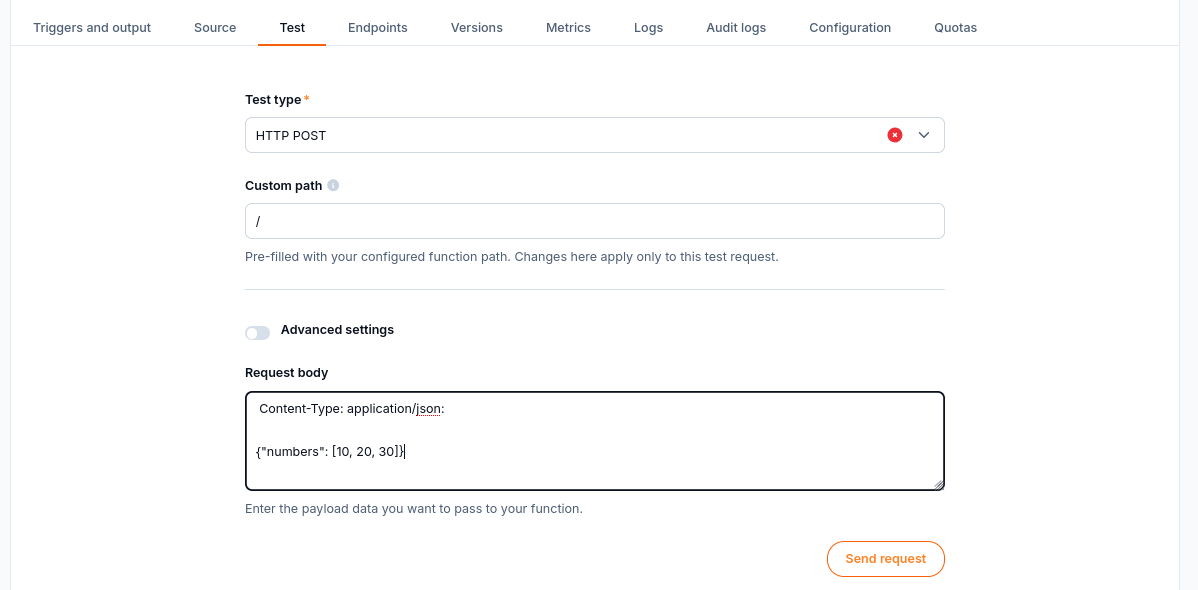Click the "Test type" field label
Image resolution: width=1198 pixels, height=590 pixels.
[x=274, y=99]
